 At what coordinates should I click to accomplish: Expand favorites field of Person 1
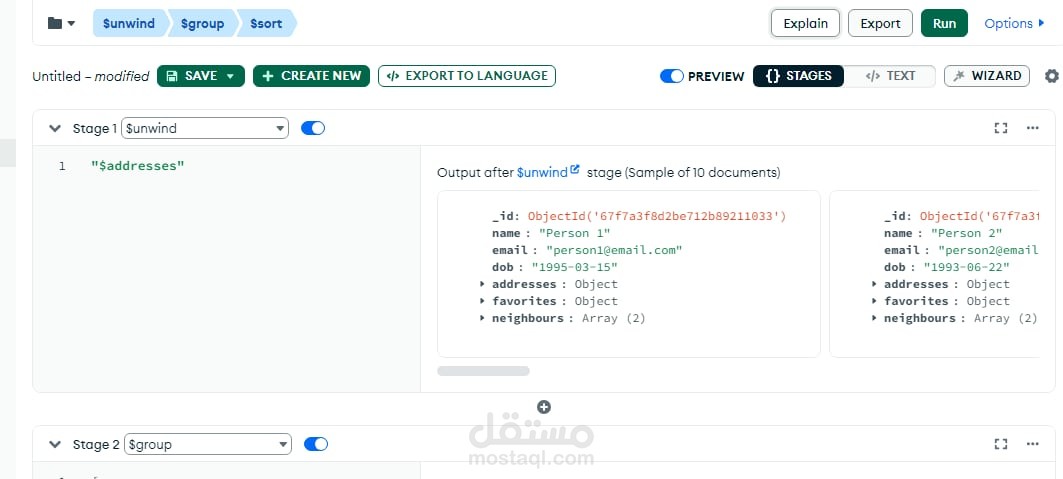pos(482,301)
